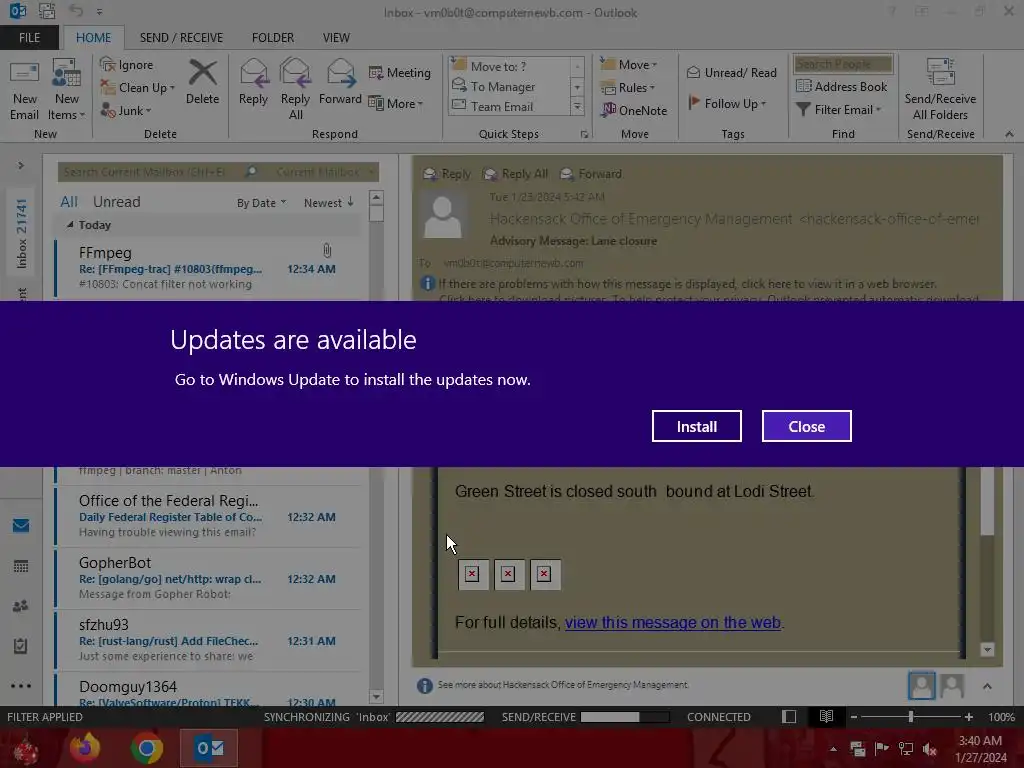Open the Follow Up flag menu

727,103
